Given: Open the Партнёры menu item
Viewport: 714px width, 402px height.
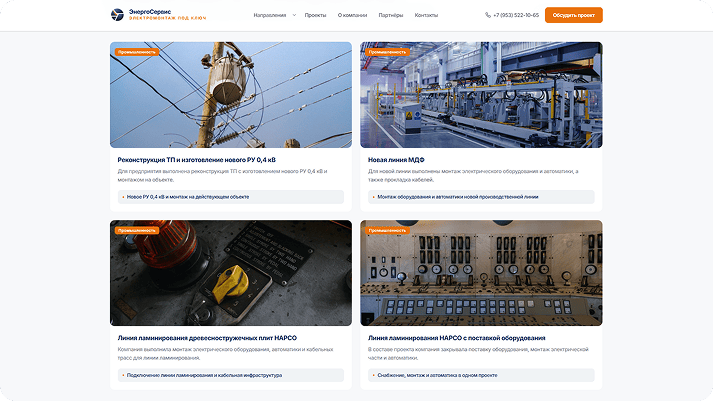Looking at the screenshot, I should [x=391, y=15].
